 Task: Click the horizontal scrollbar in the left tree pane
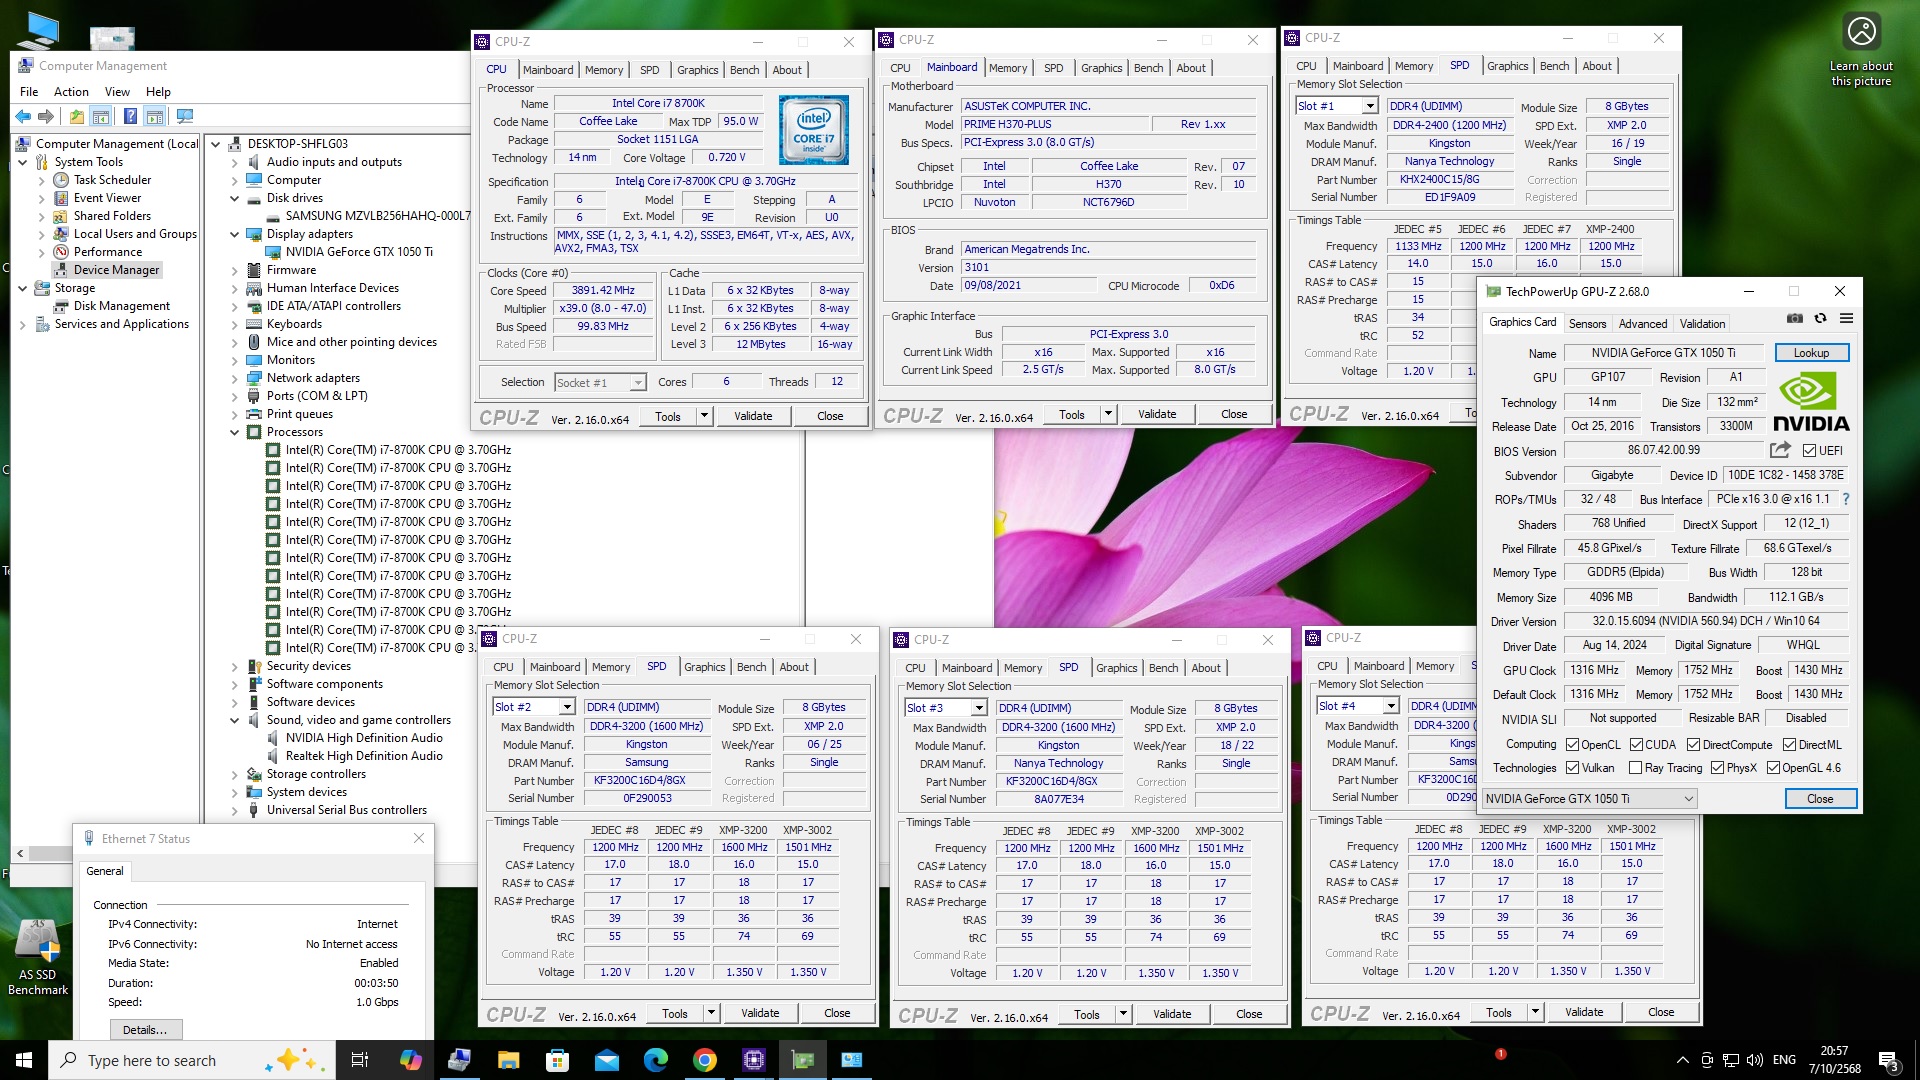(x=48, y=853)
